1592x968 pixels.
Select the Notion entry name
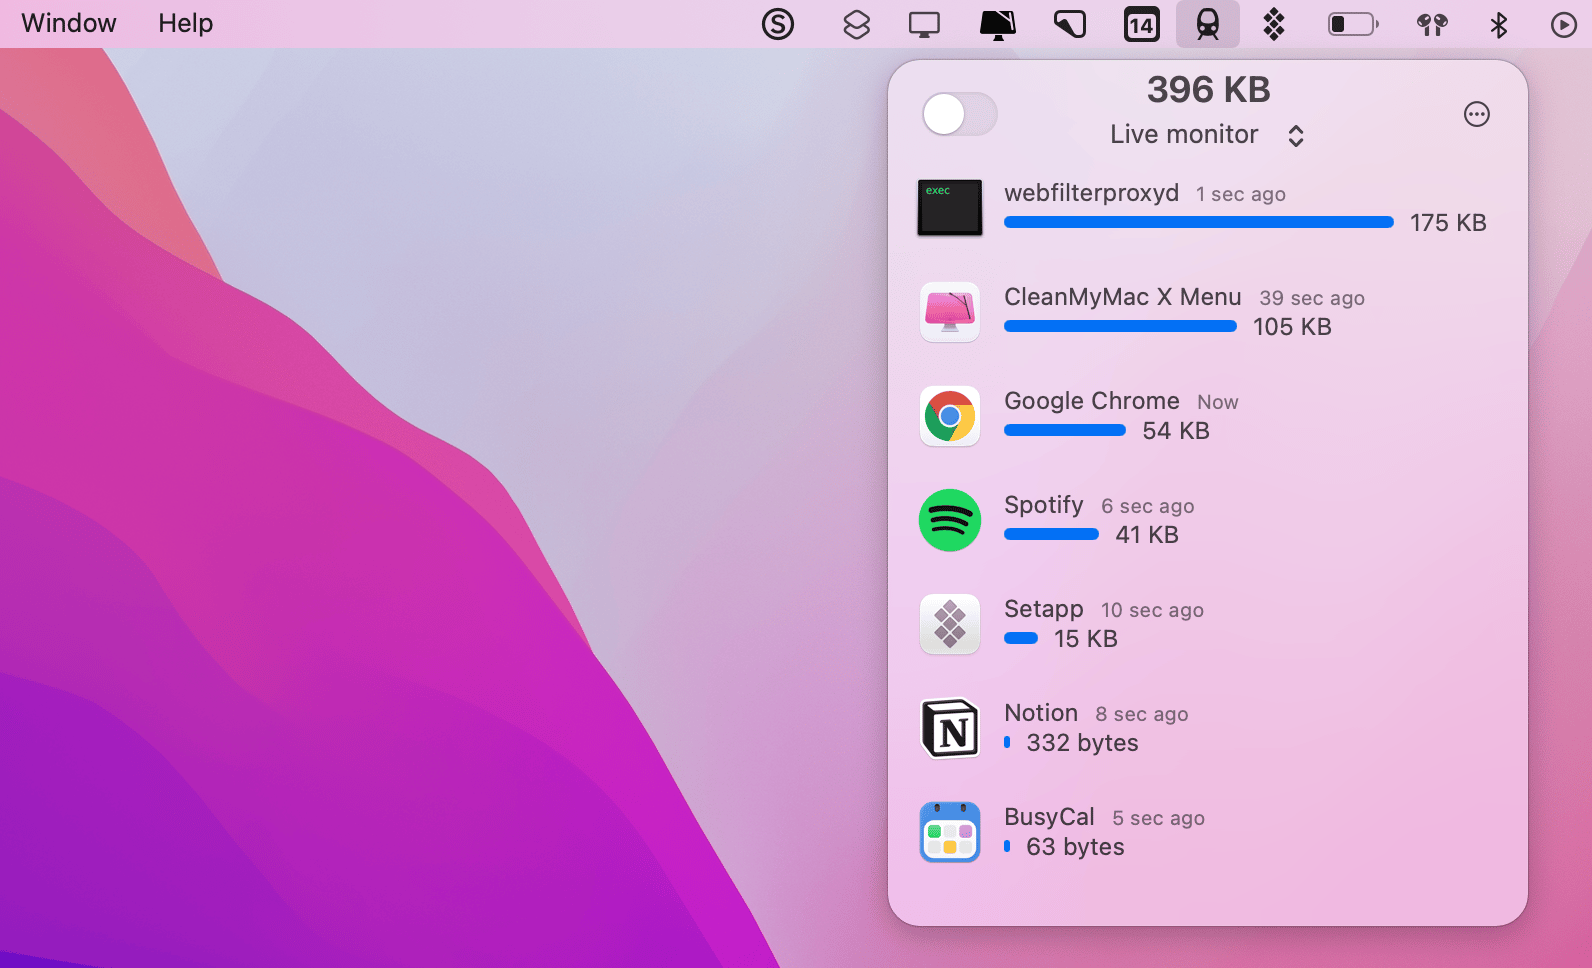tap(1041, 713)
